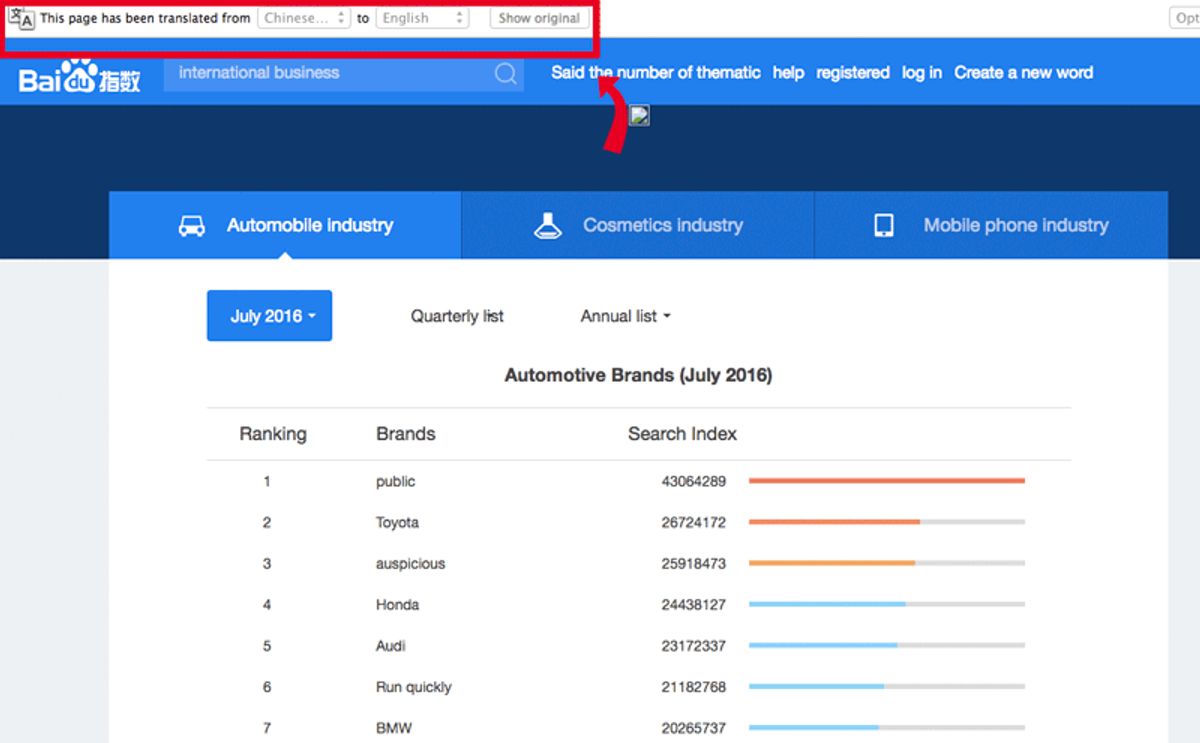Click the translation bar options button
The height and width of the screenshot is (743, 1200).
click(1186, 18)
